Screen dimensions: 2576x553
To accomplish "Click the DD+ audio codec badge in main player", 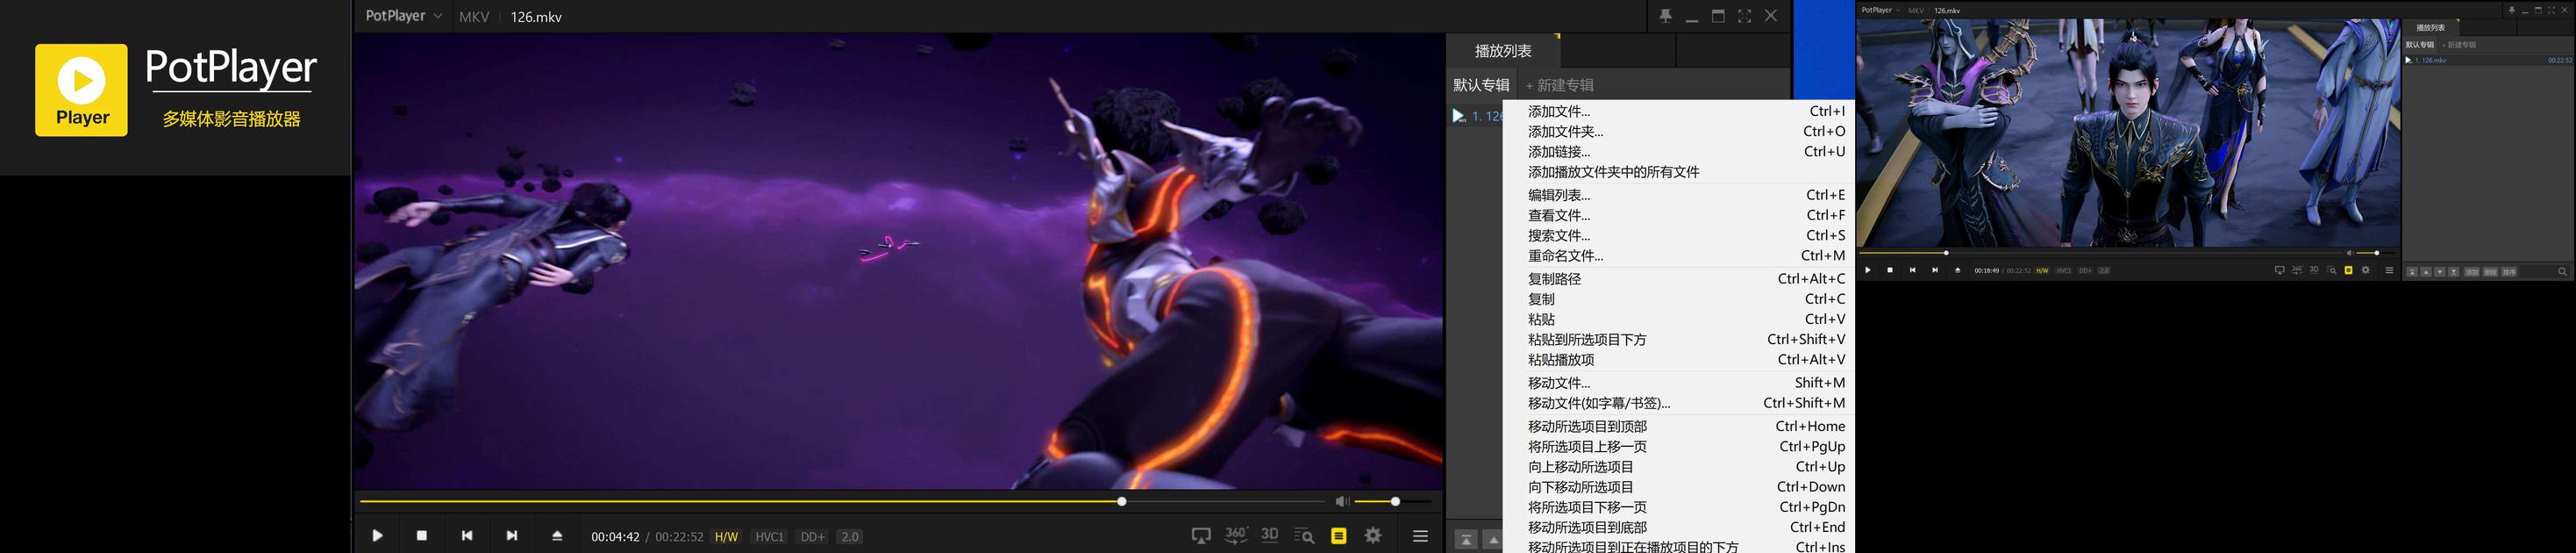I will [812, 537].
